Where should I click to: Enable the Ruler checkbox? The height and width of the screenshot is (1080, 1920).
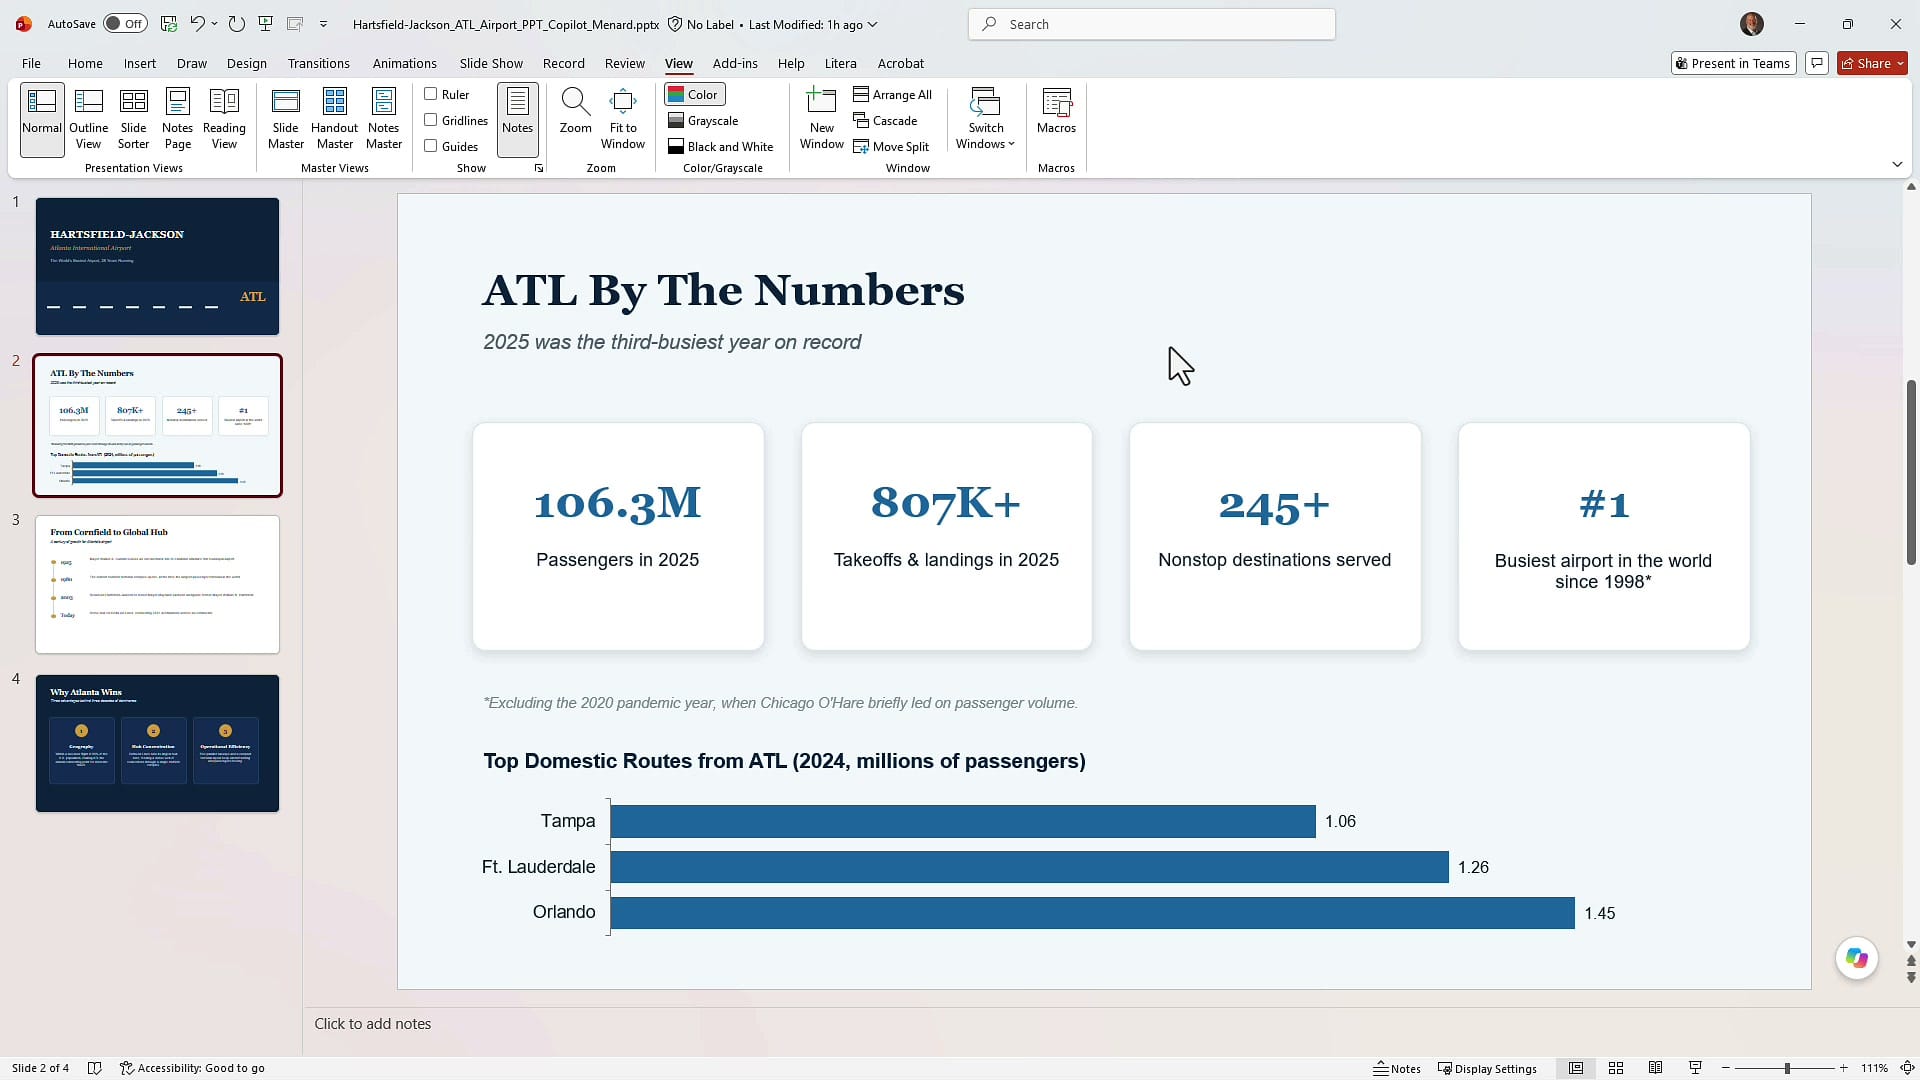(x=431, y=94)
